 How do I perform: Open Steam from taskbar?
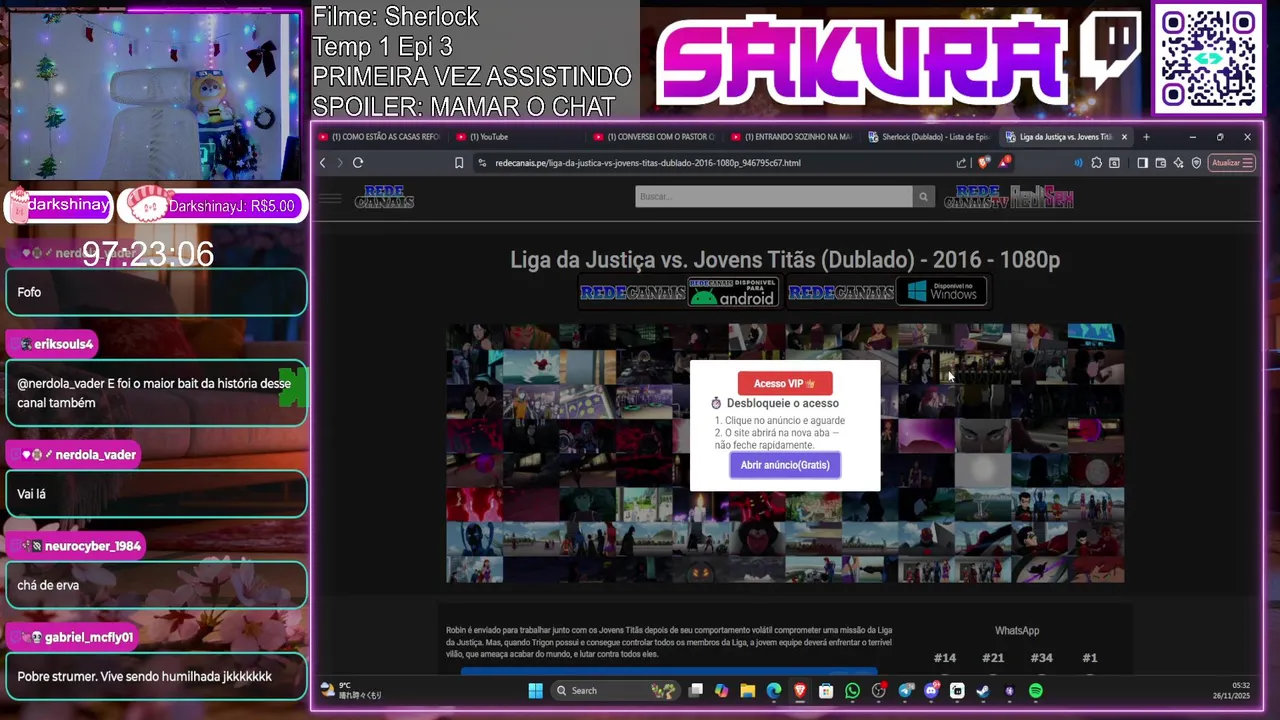983,691
